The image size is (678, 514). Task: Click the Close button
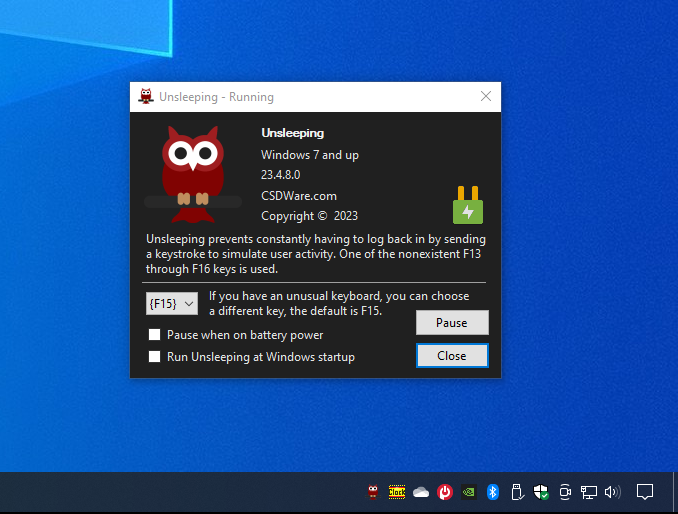(452, 356)
